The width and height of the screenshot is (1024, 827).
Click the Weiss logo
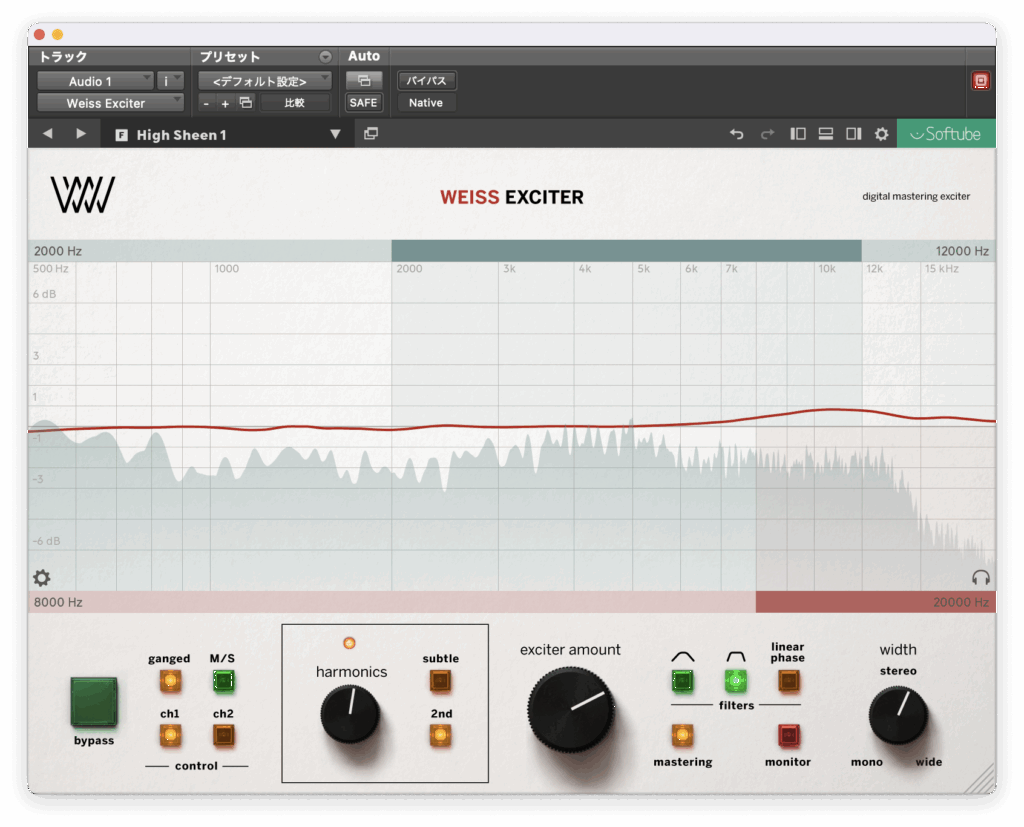point(83,195)
